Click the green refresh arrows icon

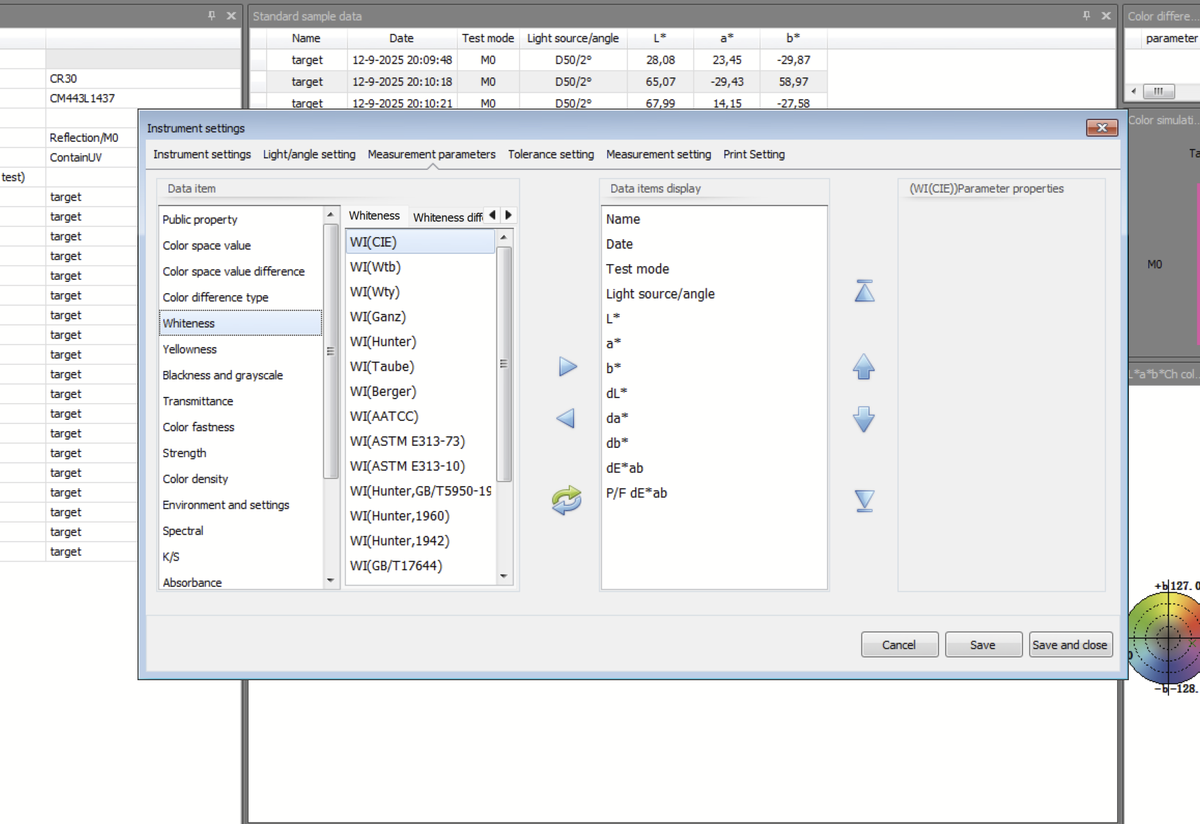[x=566, y=500]
